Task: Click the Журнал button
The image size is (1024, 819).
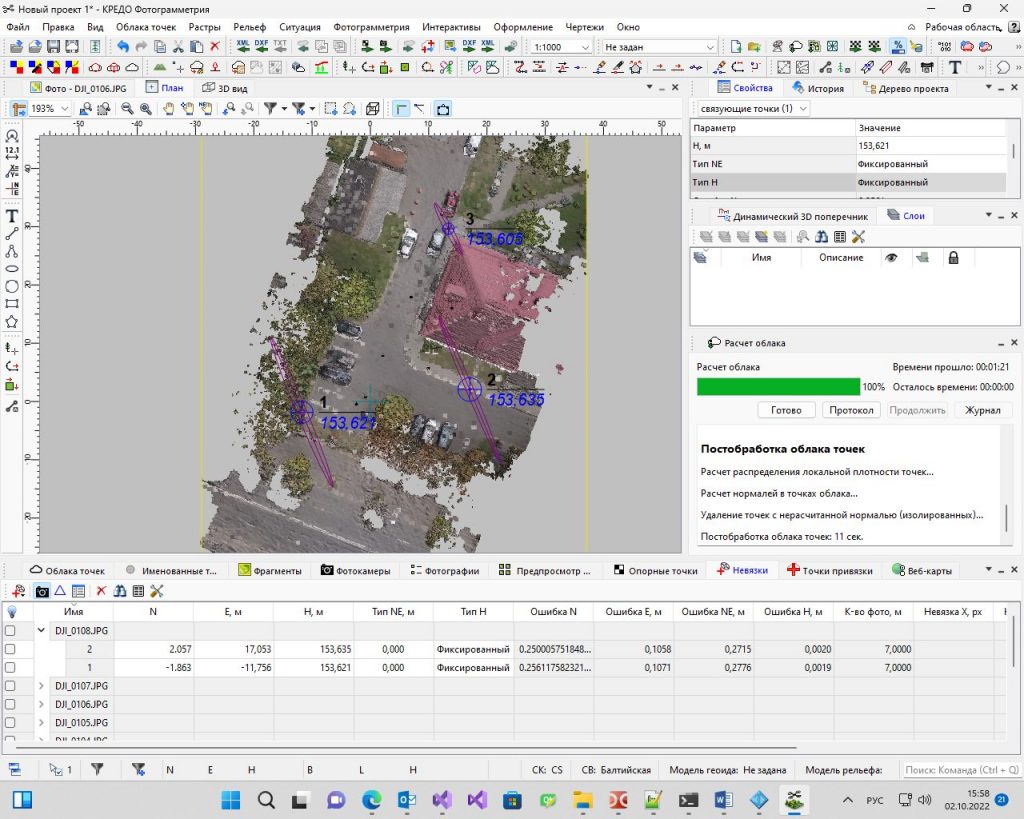Action: coord(982,410)
